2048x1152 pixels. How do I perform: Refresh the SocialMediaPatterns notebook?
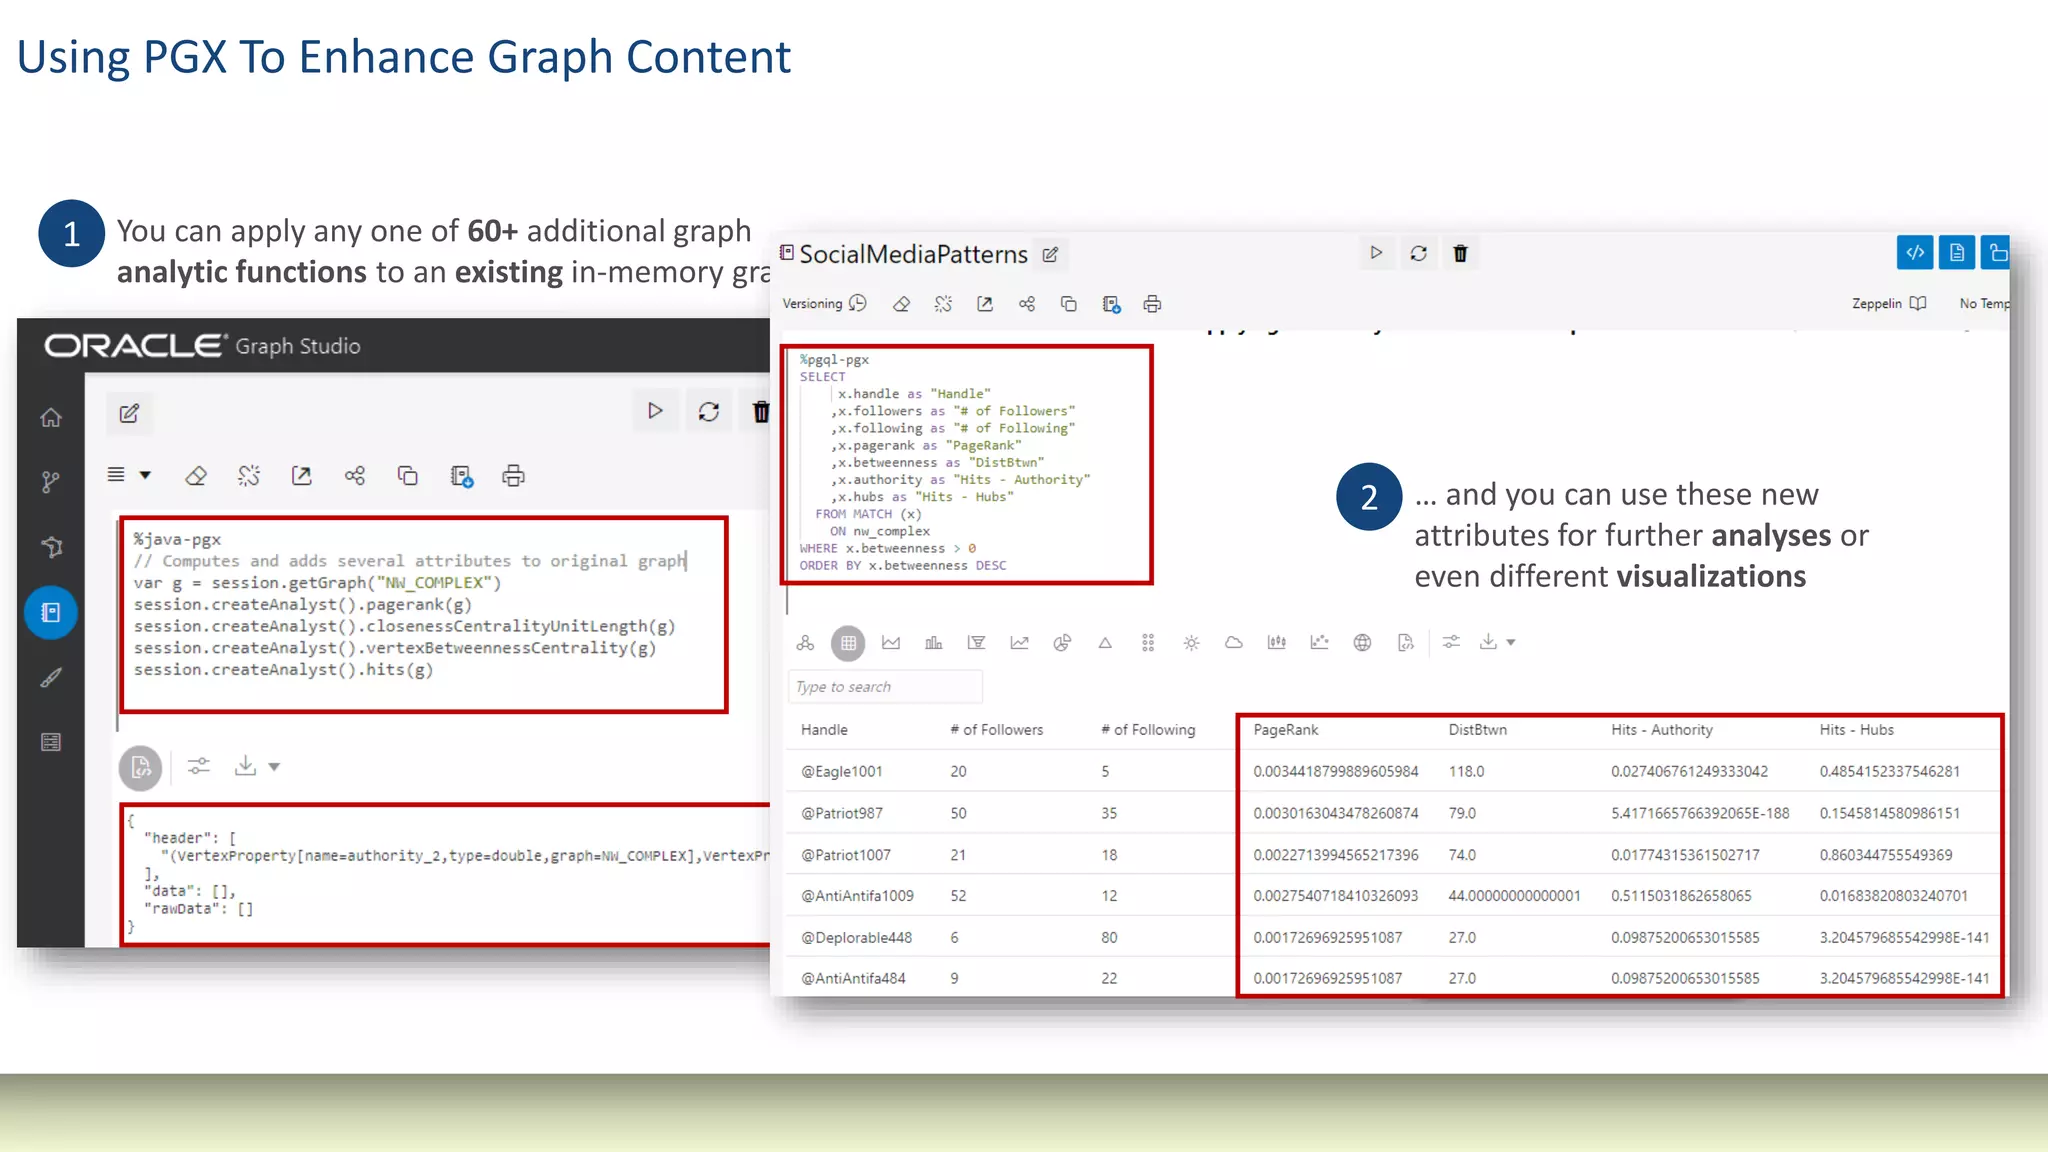tap(1418, 253)
